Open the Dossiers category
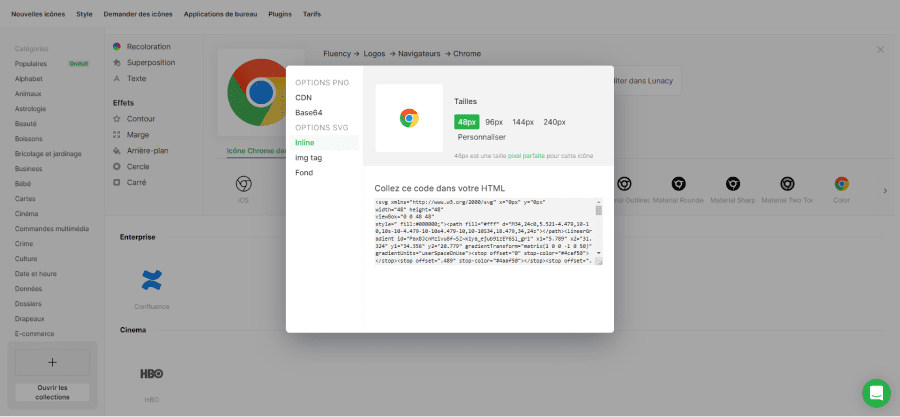The image size is (900, 417). (28, 303)
